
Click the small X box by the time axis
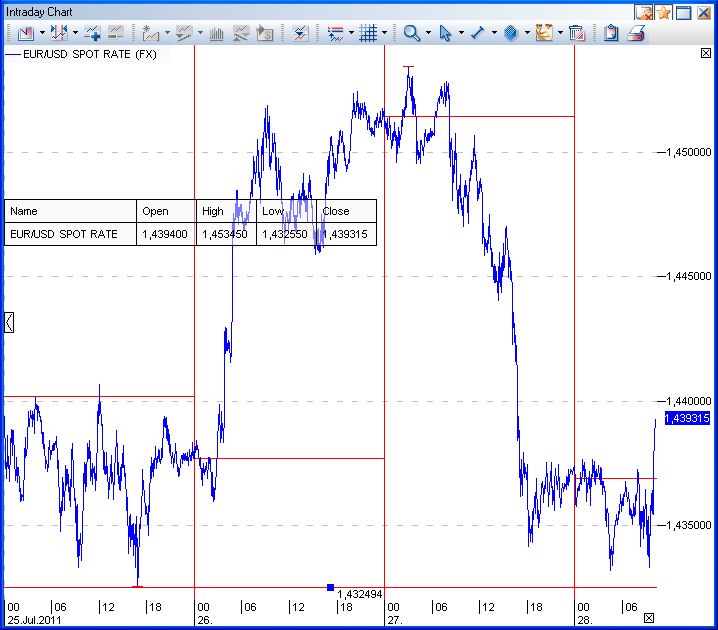click(649, 618)
